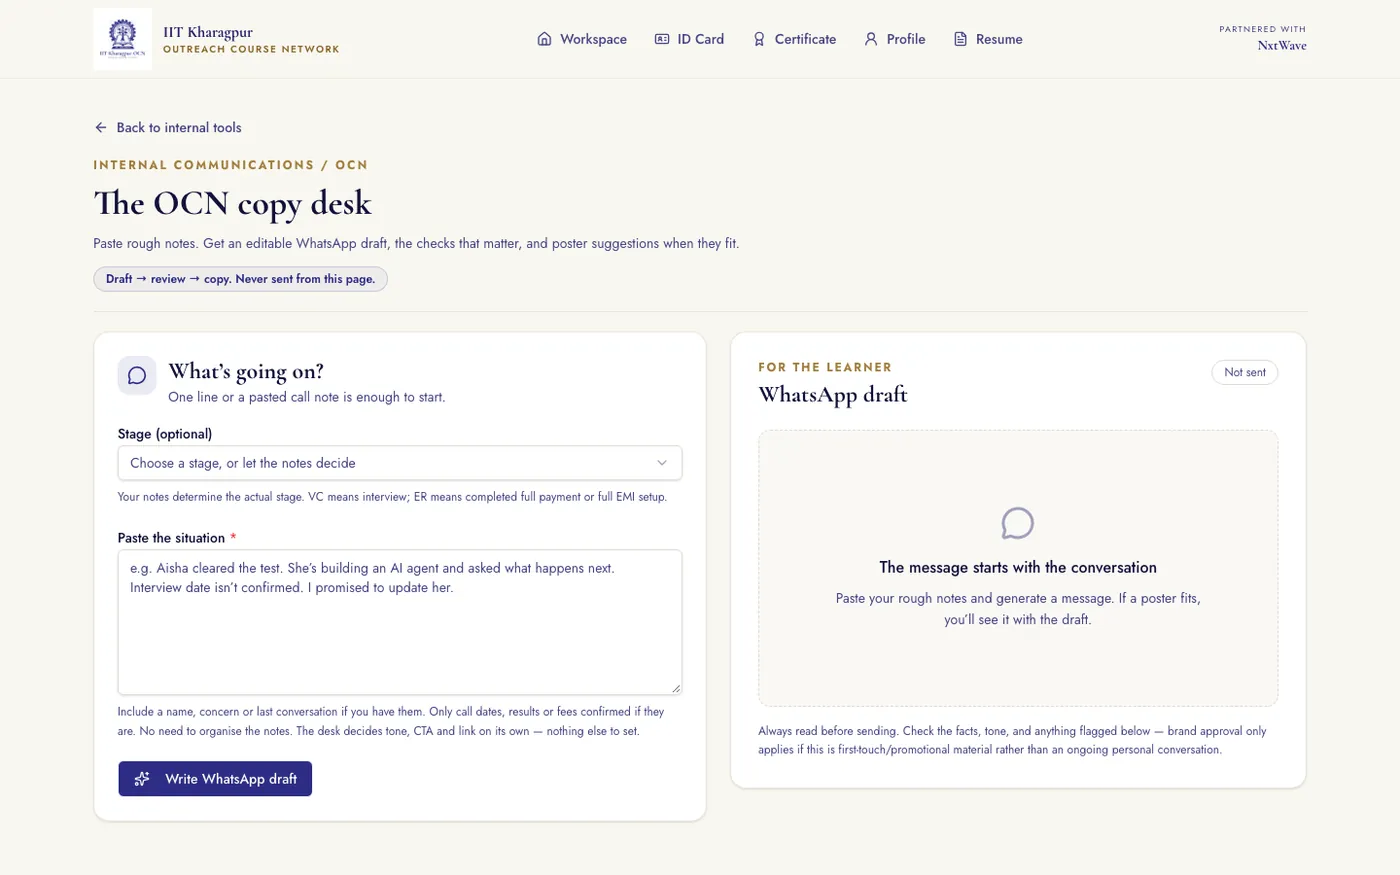
Task: Click the chat bubble icon in empty draft area
Action: 1017,523
